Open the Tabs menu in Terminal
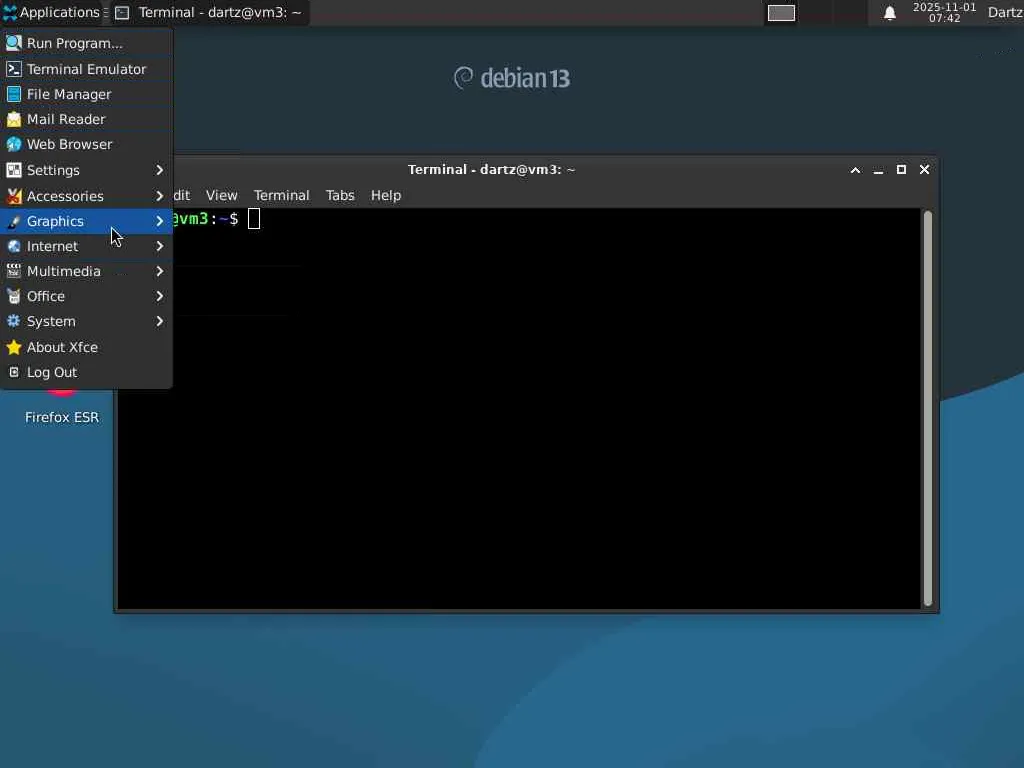 point(340,195)
